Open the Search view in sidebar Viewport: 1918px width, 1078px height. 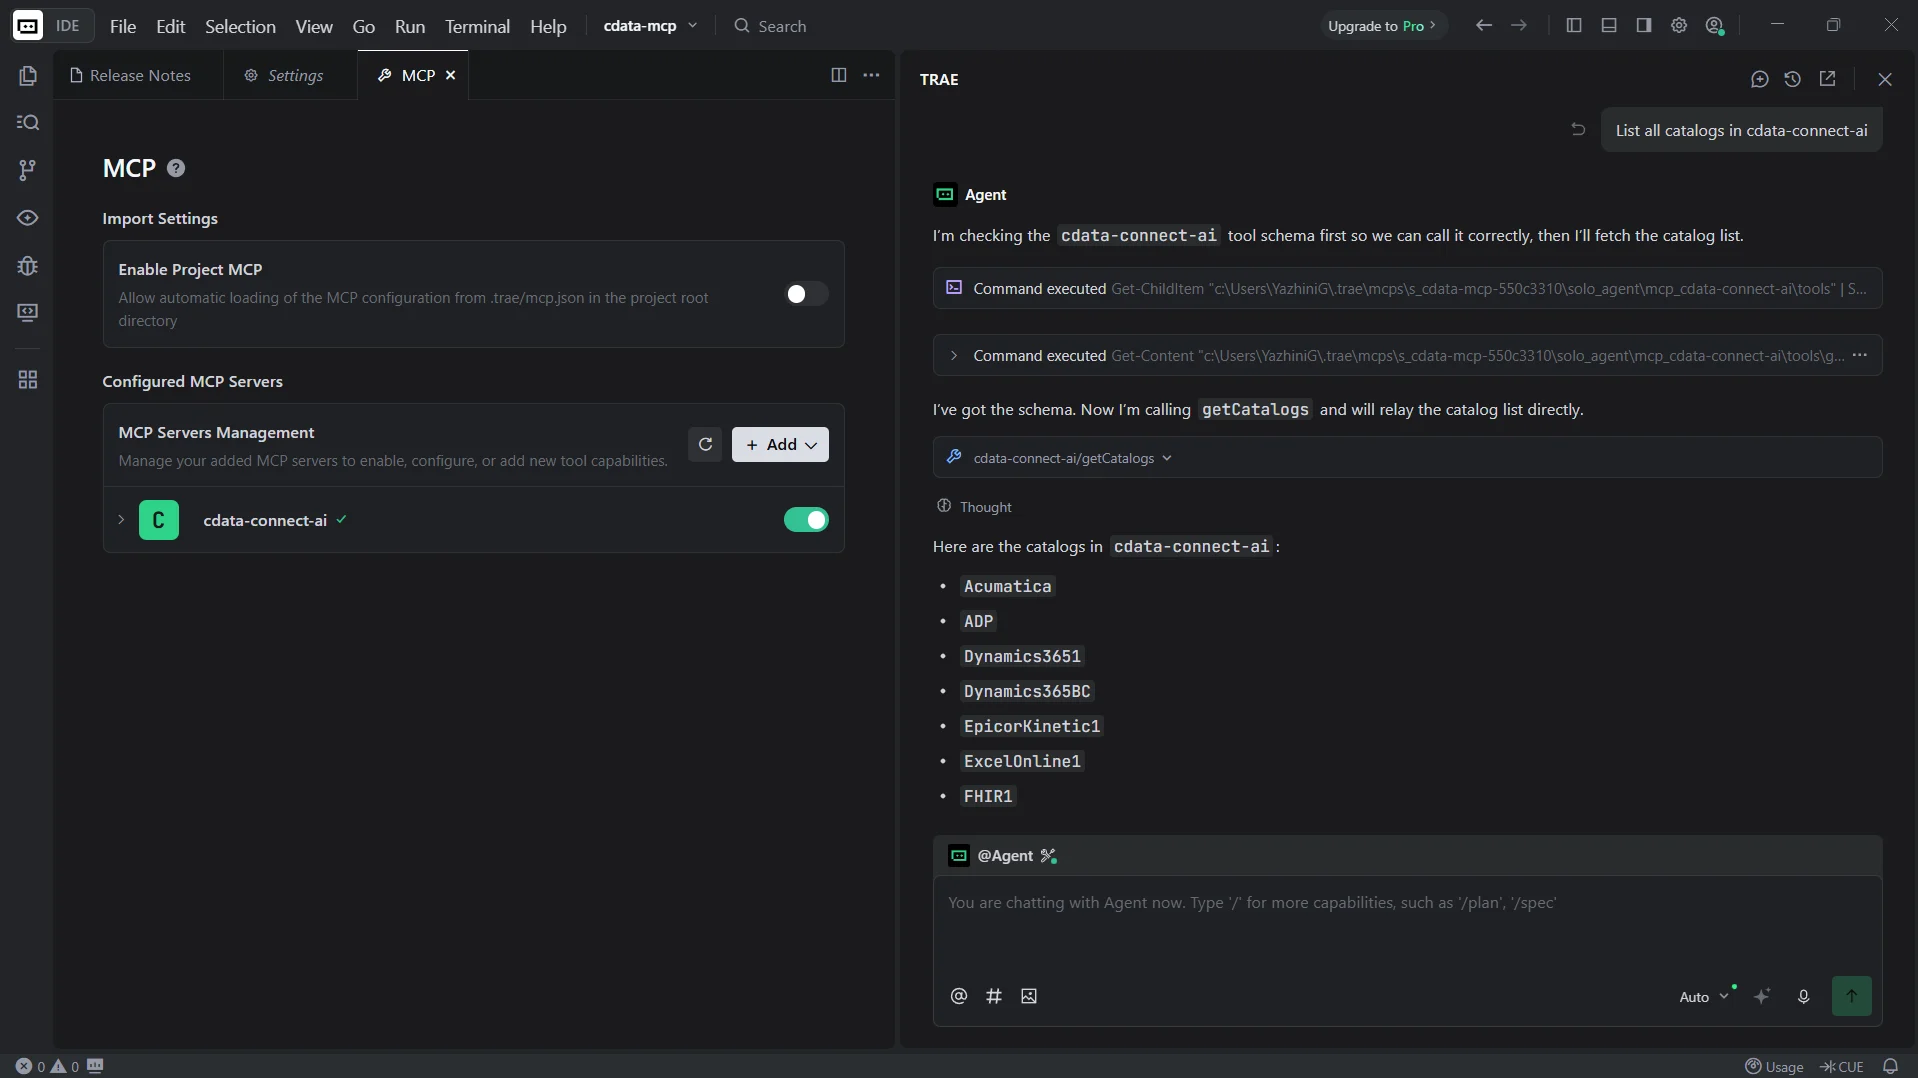click(x=28, y=122)
